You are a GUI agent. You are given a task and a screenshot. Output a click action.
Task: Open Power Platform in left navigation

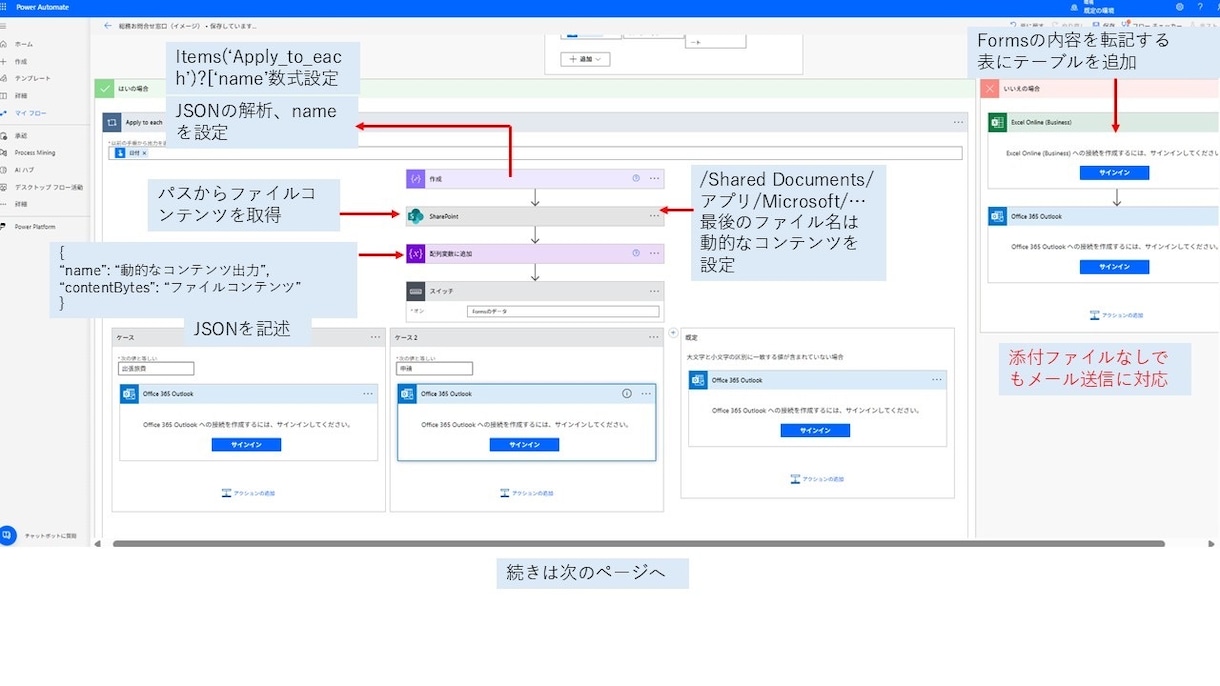click(x=35, y=227)
